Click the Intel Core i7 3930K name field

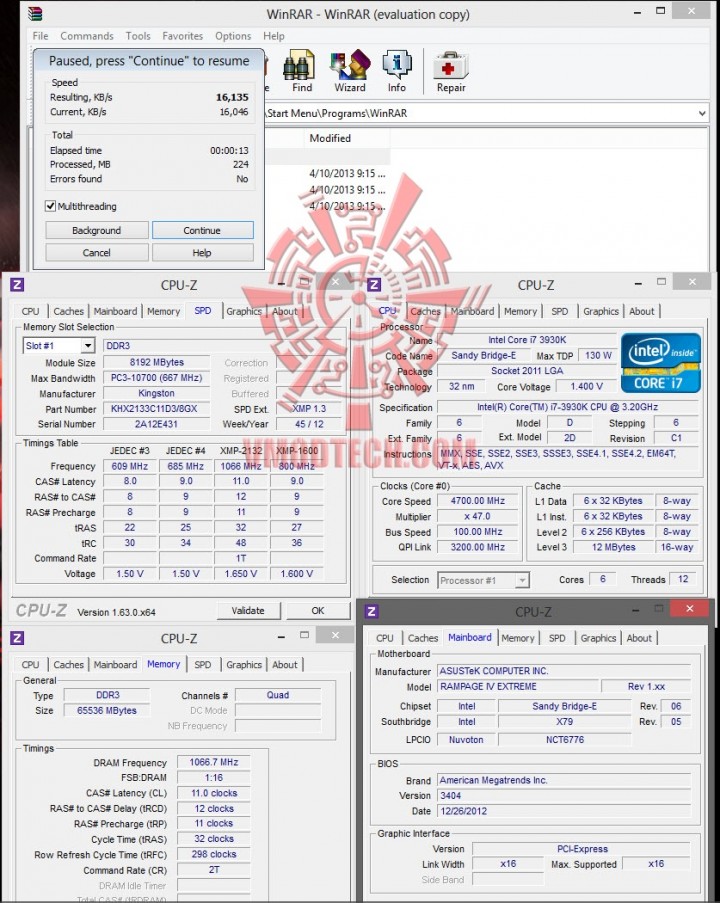tap(526, 340)
